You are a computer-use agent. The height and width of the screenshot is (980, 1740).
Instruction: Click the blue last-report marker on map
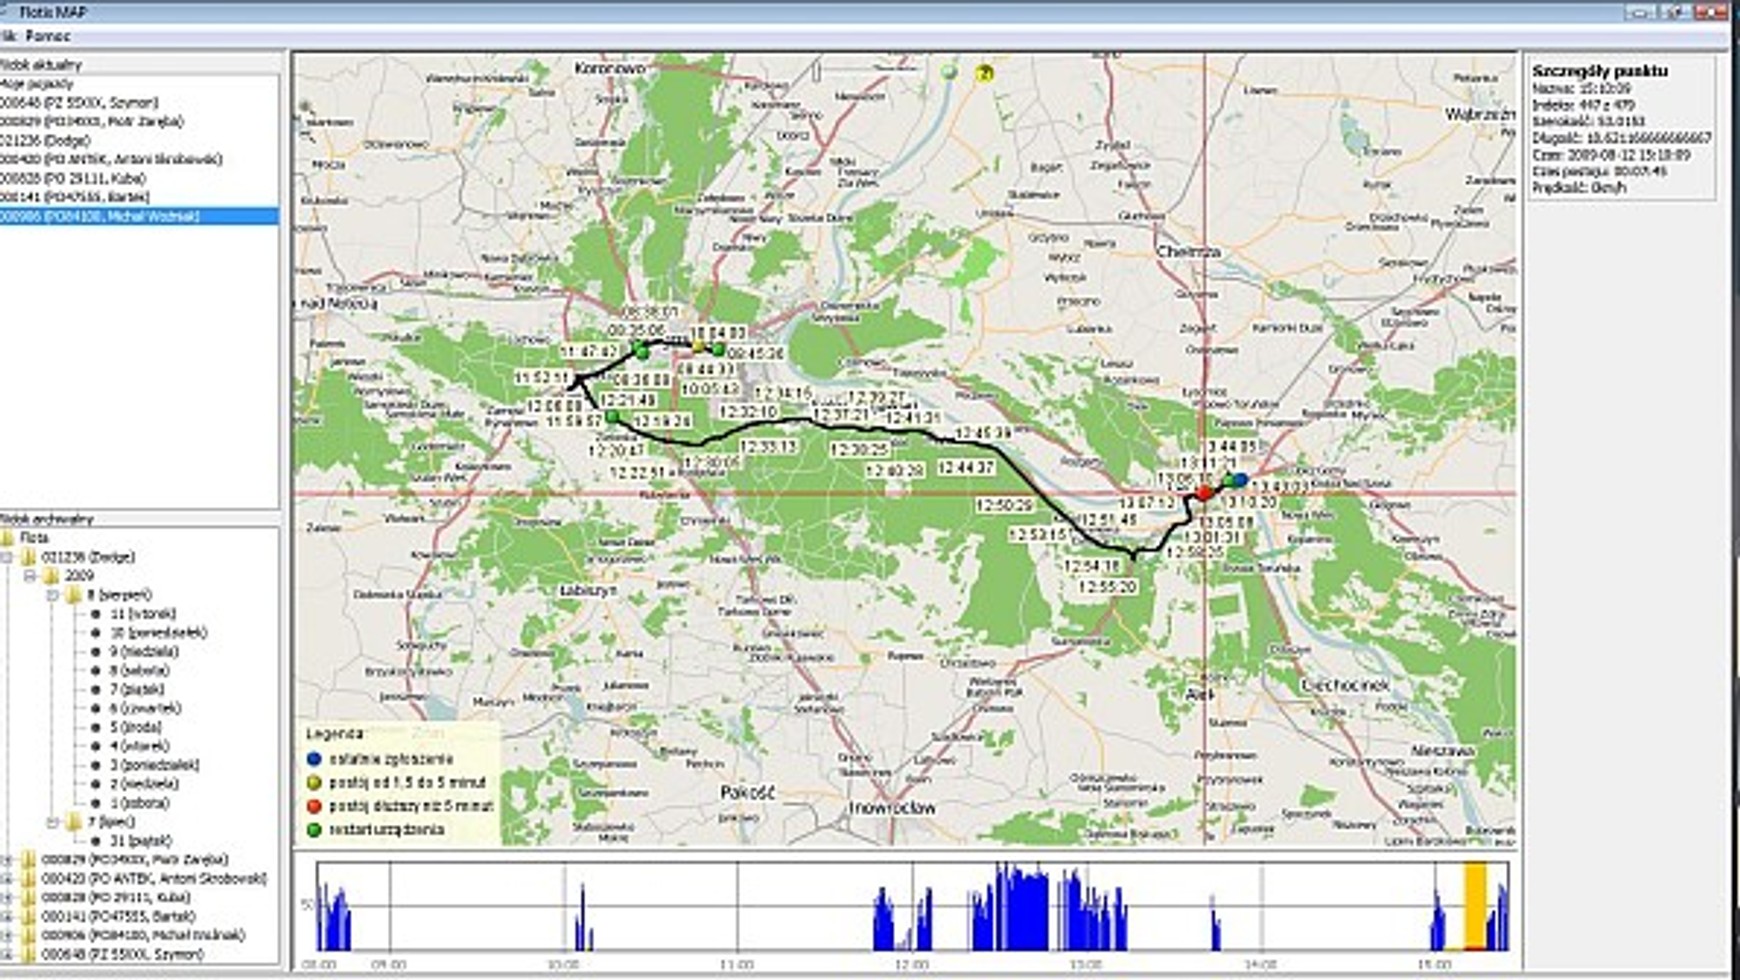pos(1239,481)
